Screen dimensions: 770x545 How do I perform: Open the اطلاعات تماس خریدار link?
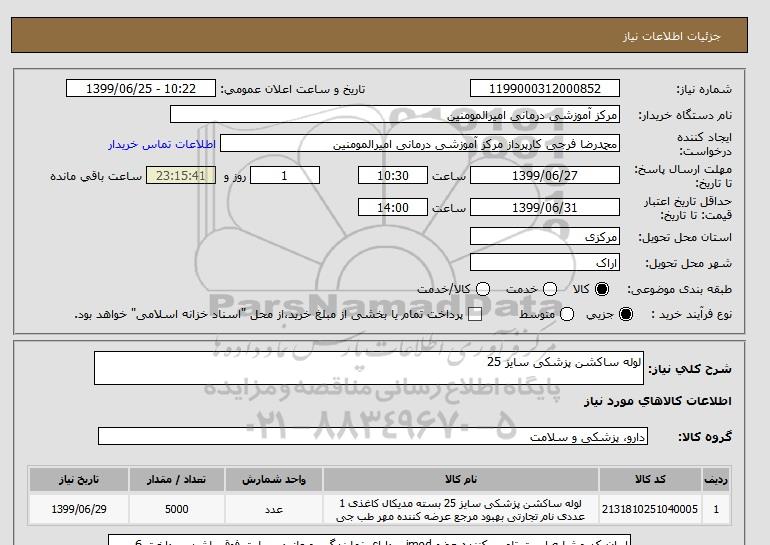coord(162,144)
